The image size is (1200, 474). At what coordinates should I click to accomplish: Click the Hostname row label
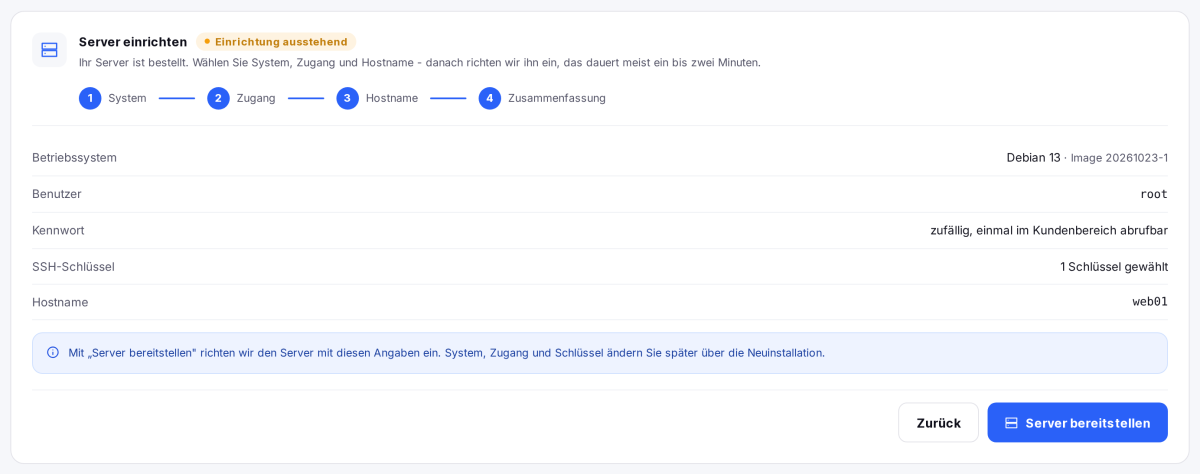[x=60, y=302]
